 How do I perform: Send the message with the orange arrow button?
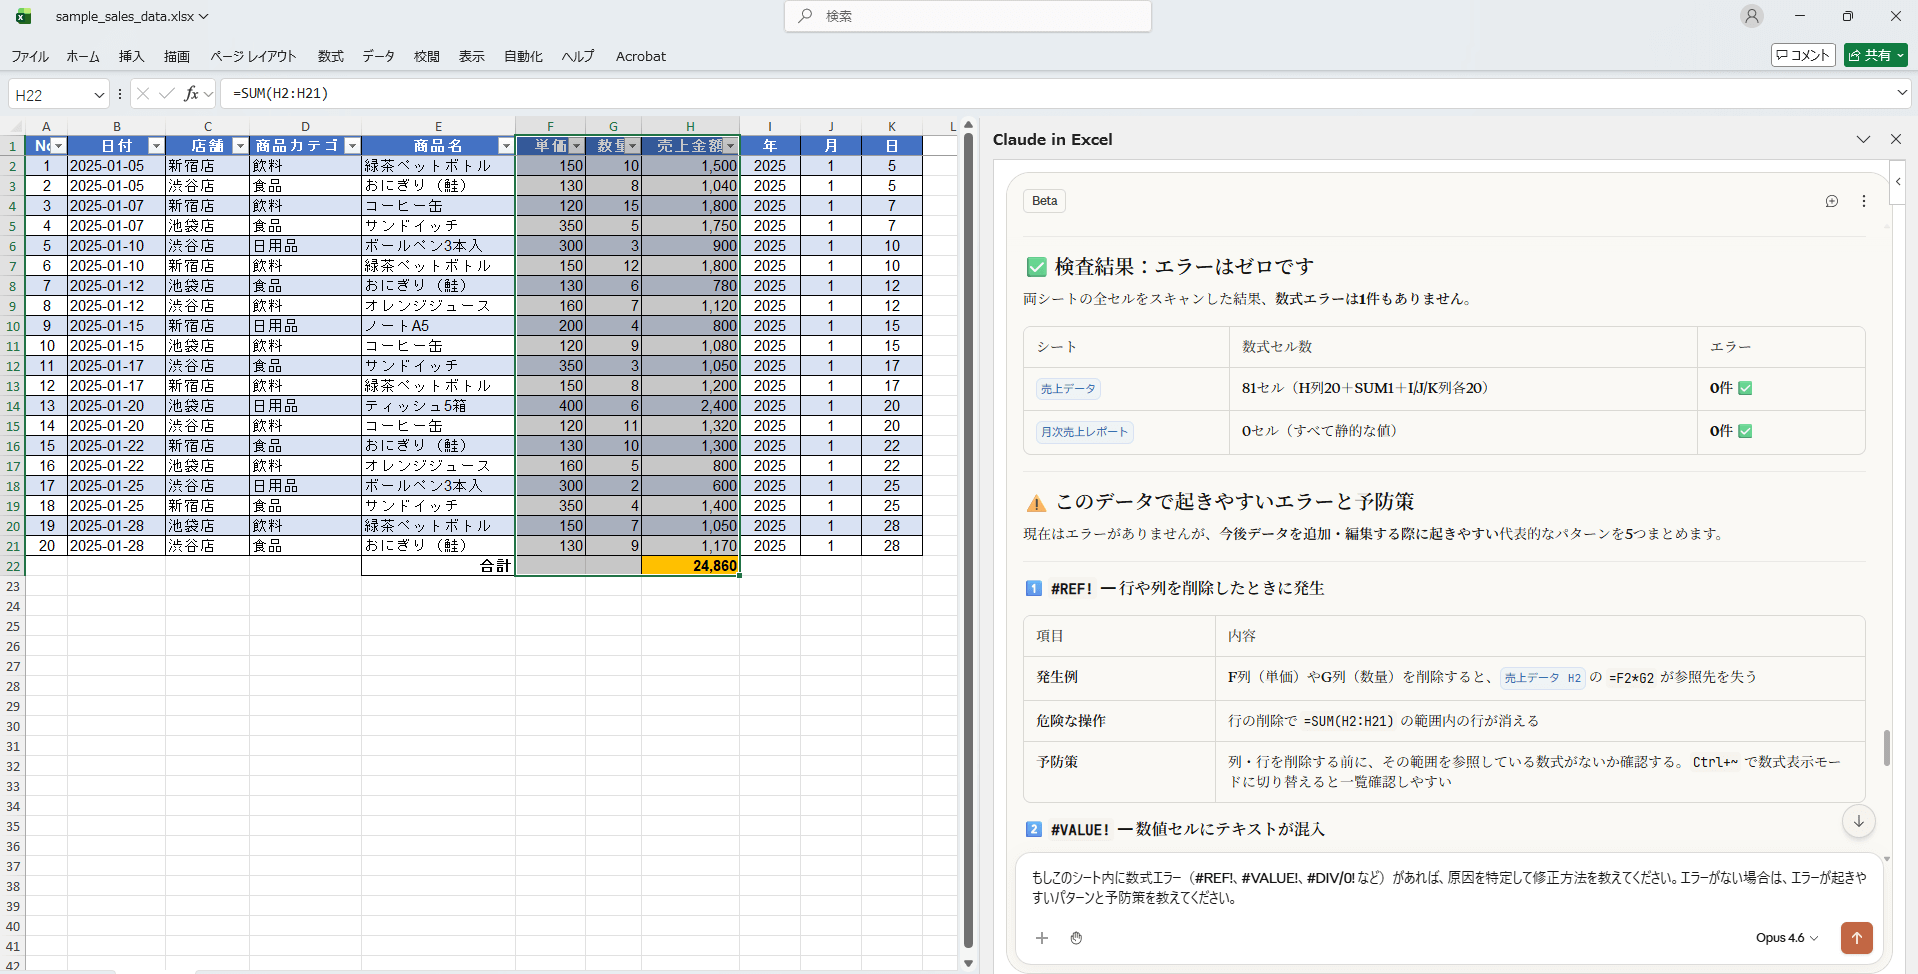[1856, 937]
